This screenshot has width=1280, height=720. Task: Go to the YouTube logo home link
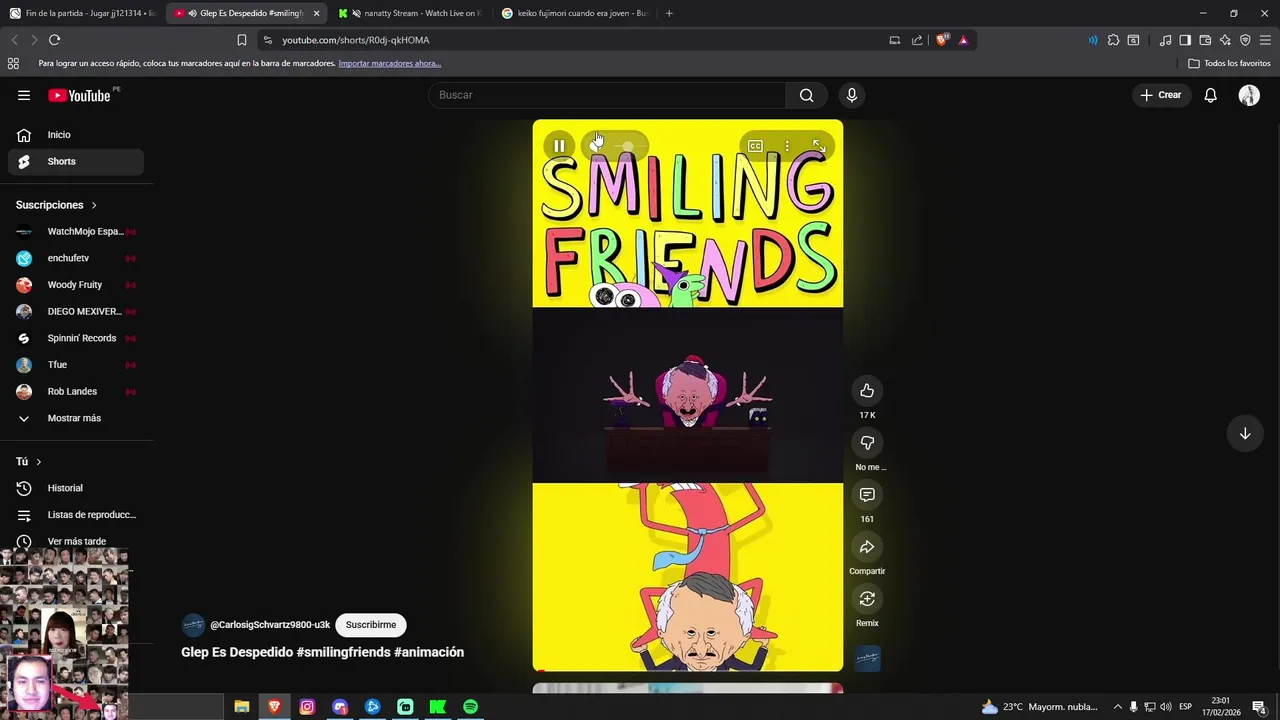pyautogui.click(x=79, y=95)
